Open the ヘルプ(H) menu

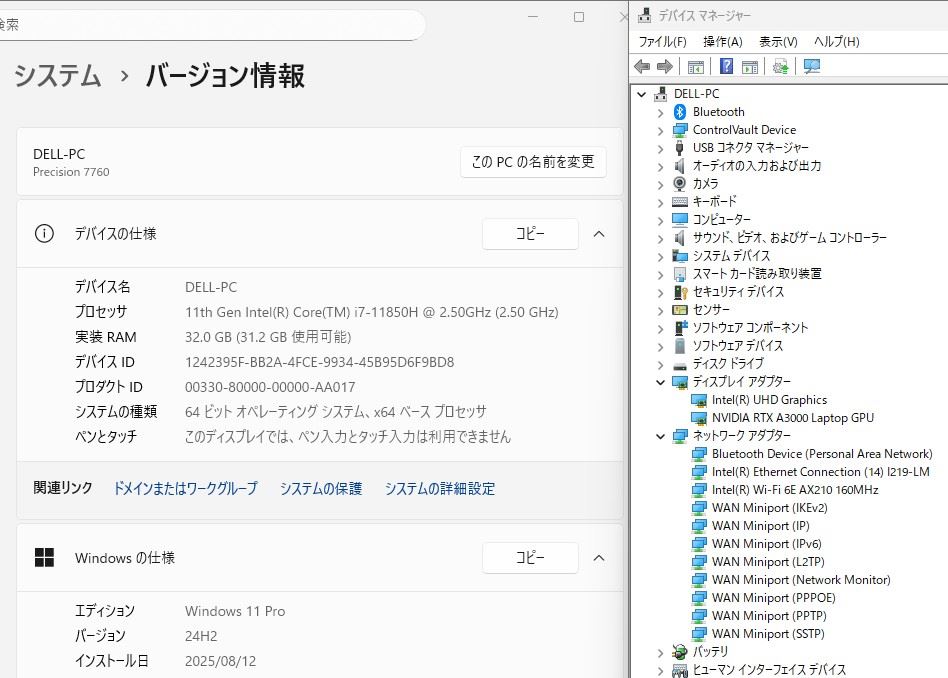tap(836, 42)
